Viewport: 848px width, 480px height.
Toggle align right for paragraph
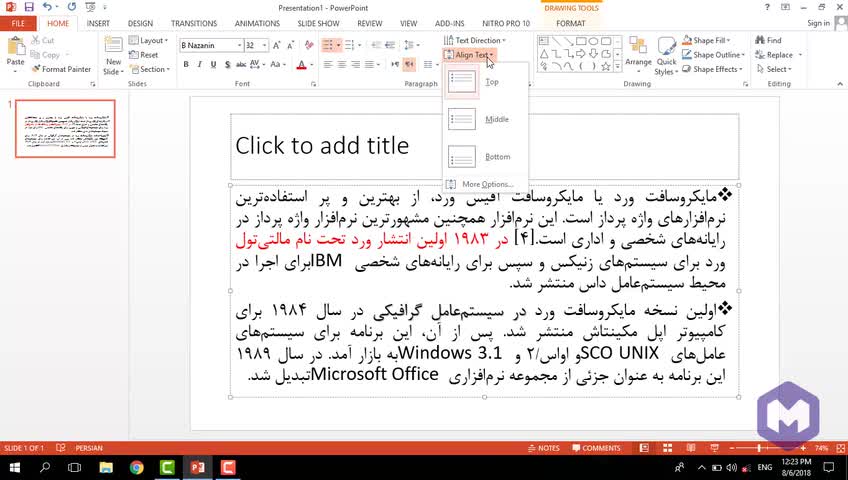coord(355,64)
